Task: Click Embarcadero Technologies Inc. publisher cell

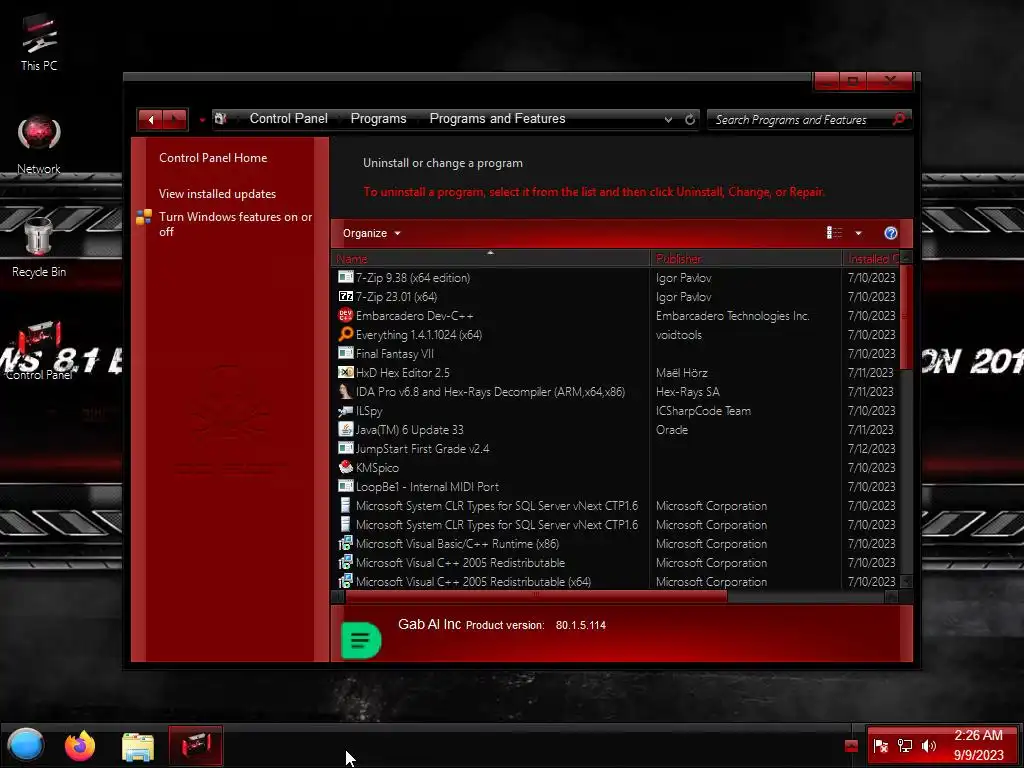Action: coord(733,316)
